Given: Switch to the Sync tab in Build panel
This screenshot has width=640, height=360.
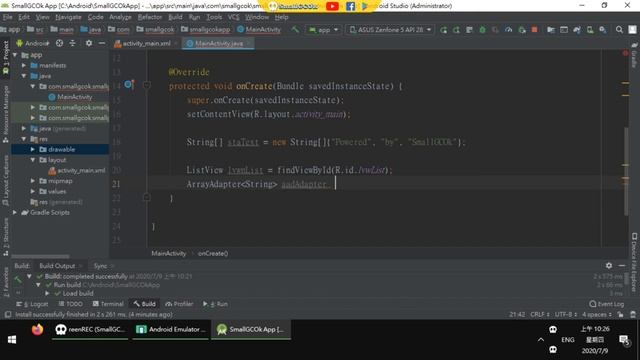Looking at the screenshot, I should click(x=100, y=266).
